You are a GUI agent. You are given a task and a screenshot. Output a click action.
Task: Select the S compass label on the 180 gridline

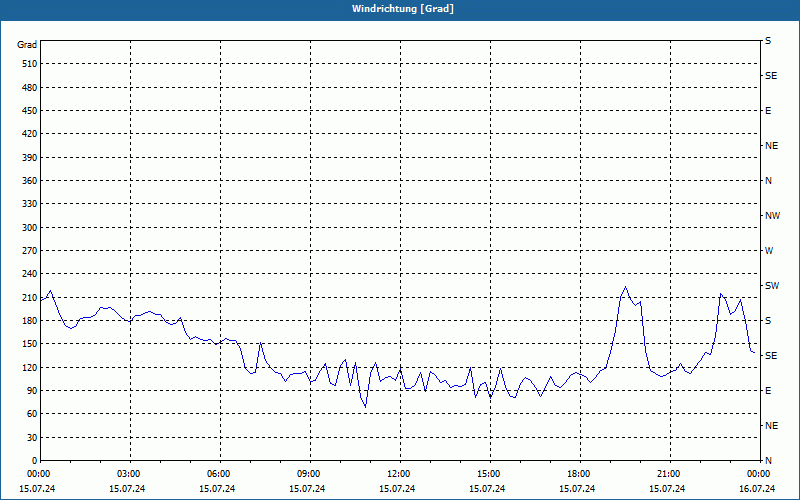(x=768, y=321)
